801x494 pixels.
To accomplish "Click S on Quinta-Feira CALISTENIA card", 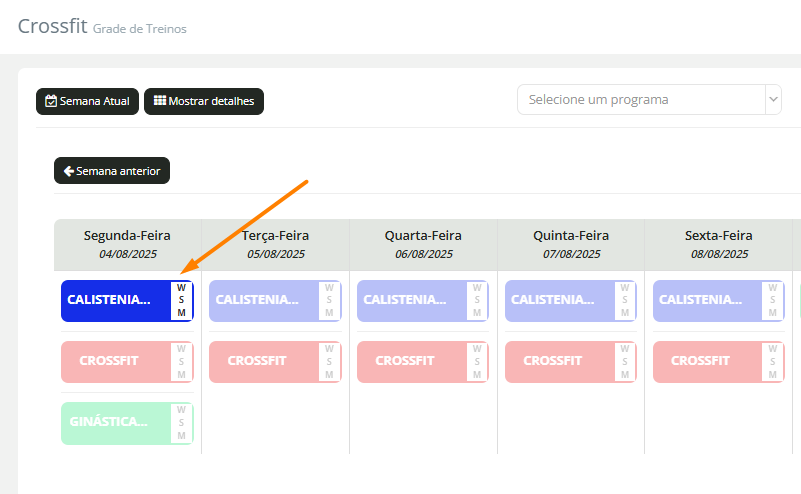I will 625,300.
